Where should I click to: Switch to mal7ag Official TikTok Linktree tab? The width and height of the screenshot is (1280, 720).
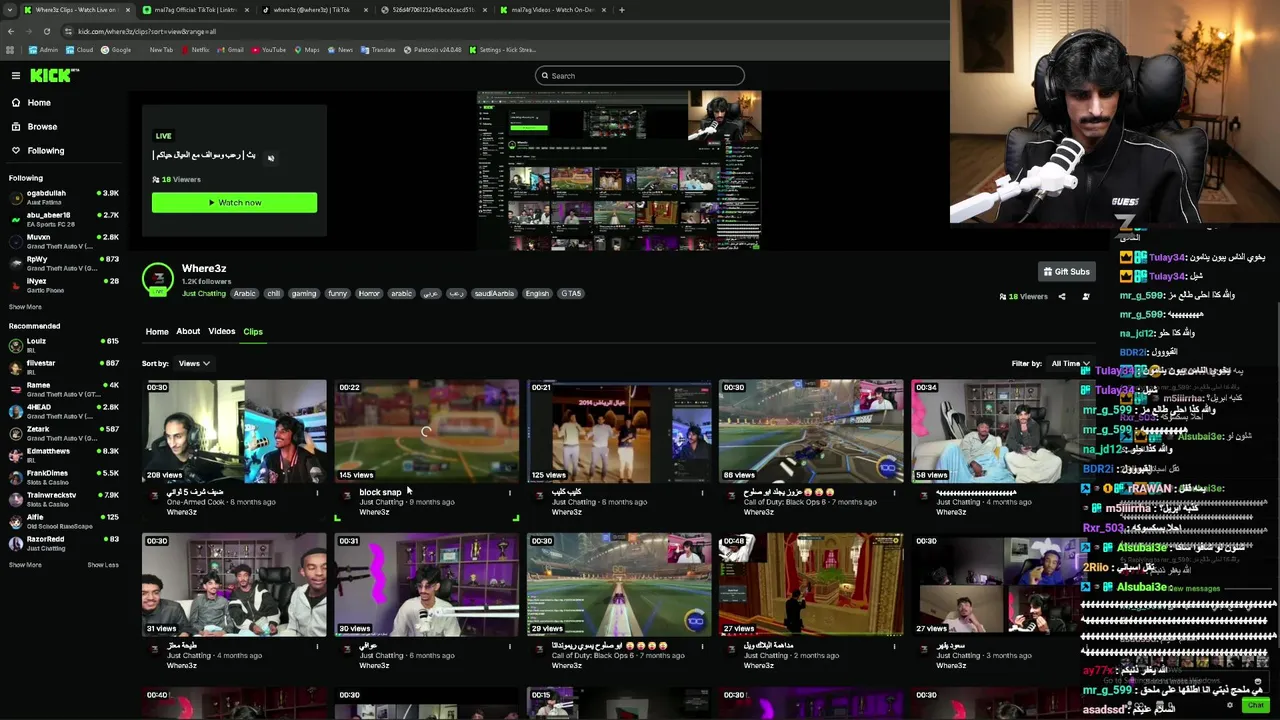pos(195,10)
